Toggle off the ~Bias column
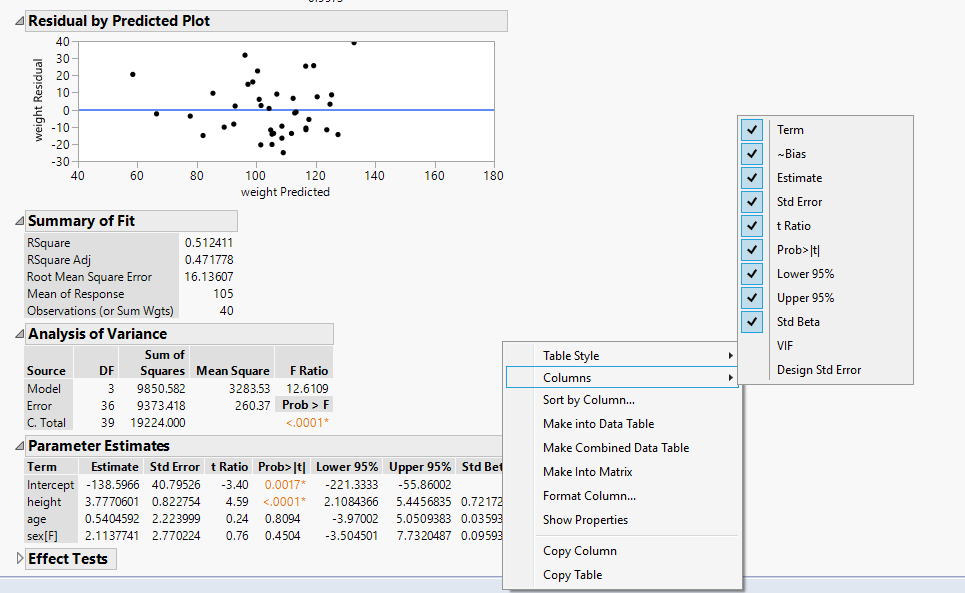The width and height of the screenshot is (965, 593). pyautogui.click(x=753, y=154)
